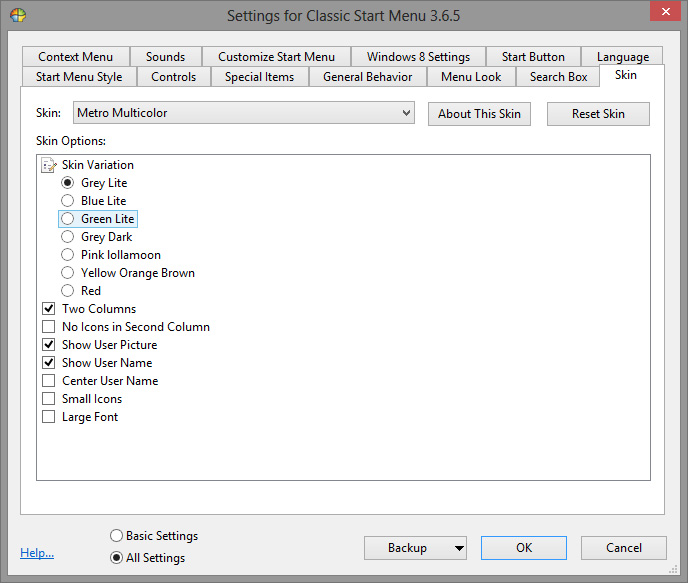This screenshot has width=688, height=583.
Task: Open the Special Items tab
Action: click(259, 77)
